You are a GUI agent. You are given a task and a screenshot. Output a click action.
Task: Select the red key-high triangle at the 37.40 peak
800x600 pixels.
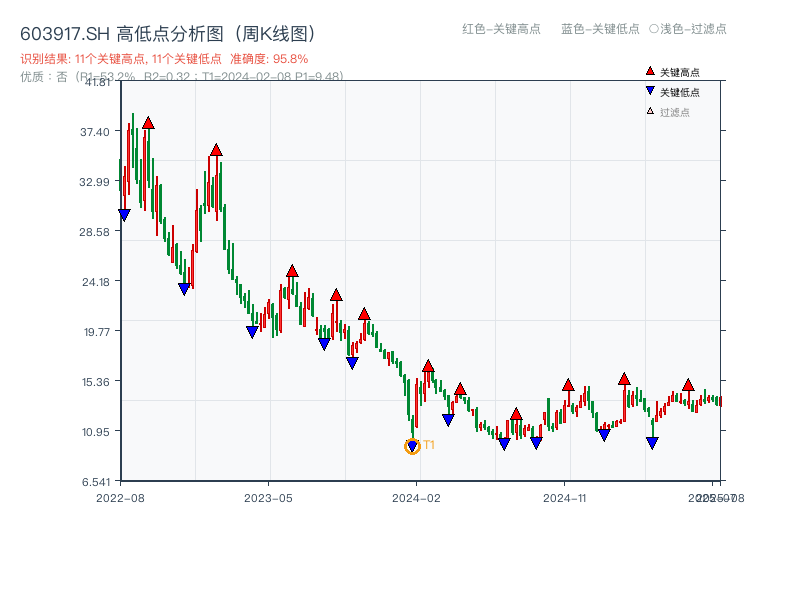(x=148, y=123)
